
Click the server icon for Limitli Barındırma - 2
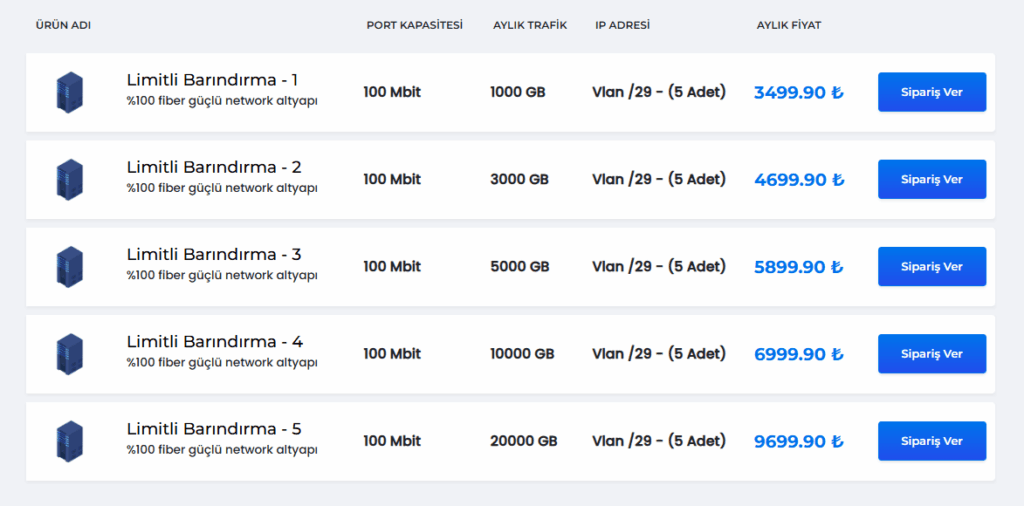tap(70, 179)
